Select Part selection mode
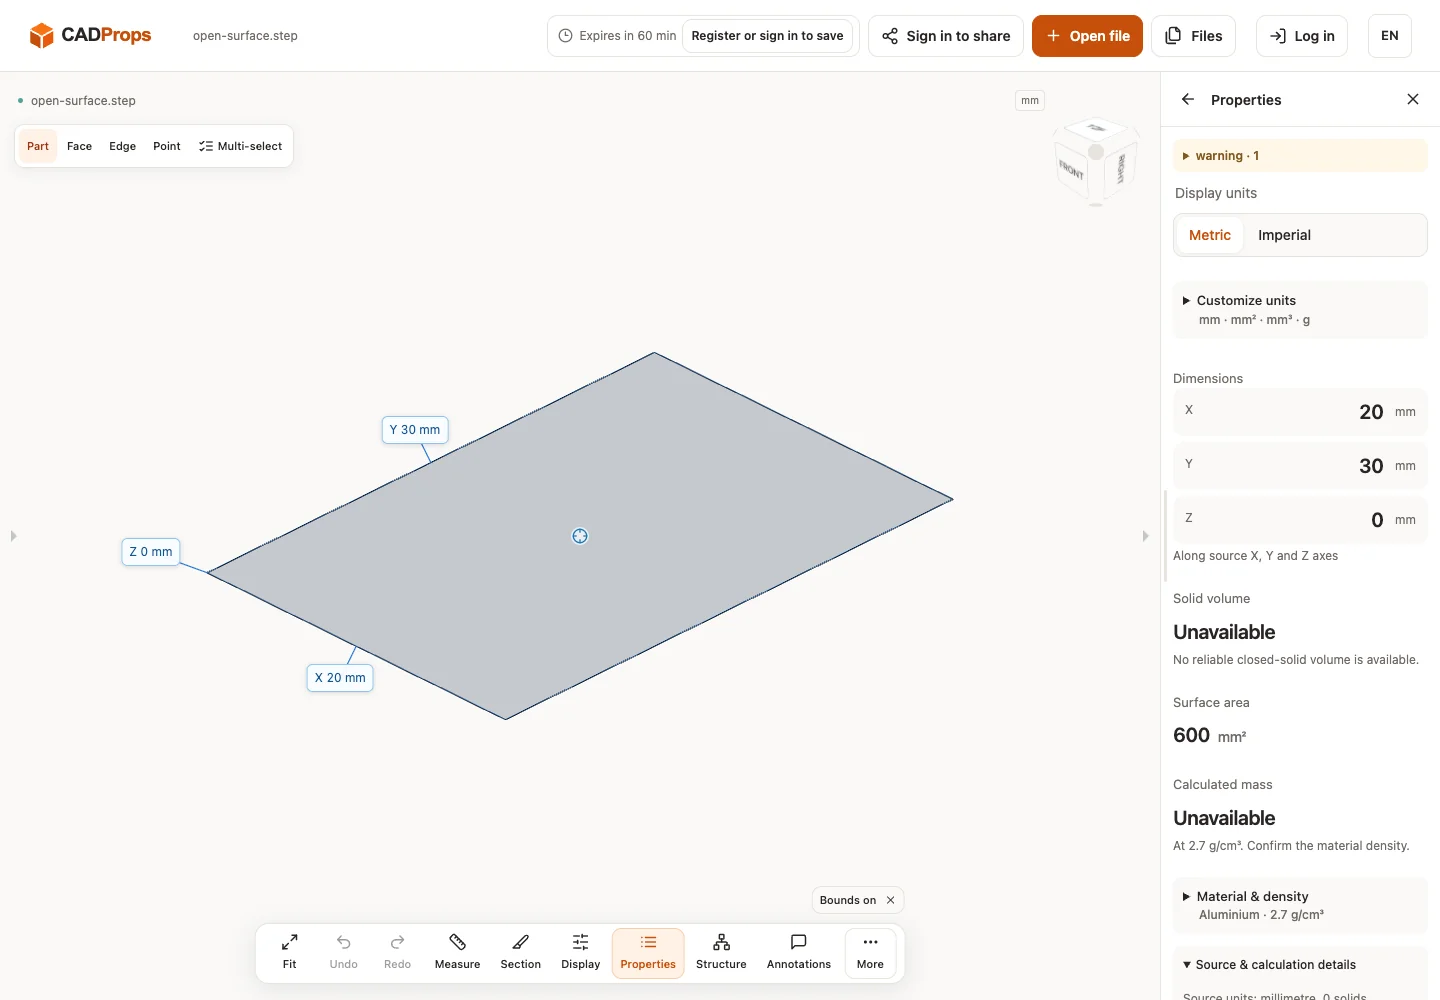 [38, 146]
